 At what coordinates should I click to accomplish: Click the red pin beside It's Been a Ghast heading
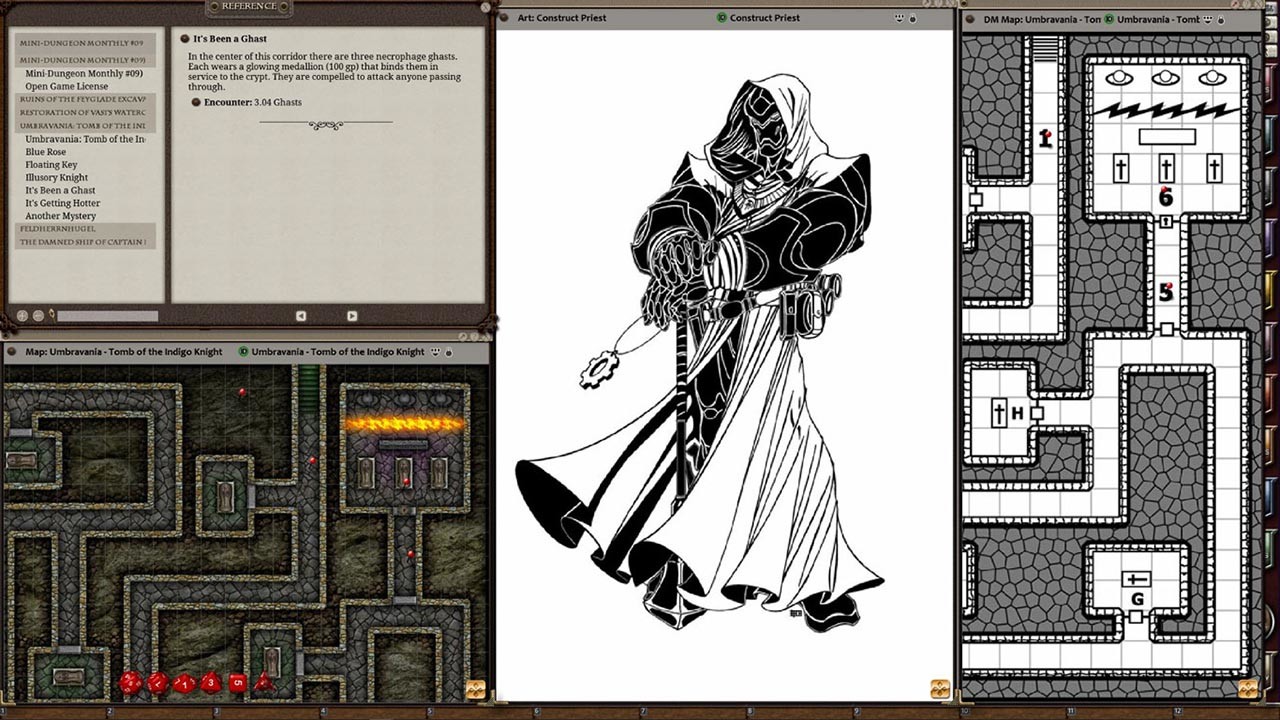(x=184, y=39)
